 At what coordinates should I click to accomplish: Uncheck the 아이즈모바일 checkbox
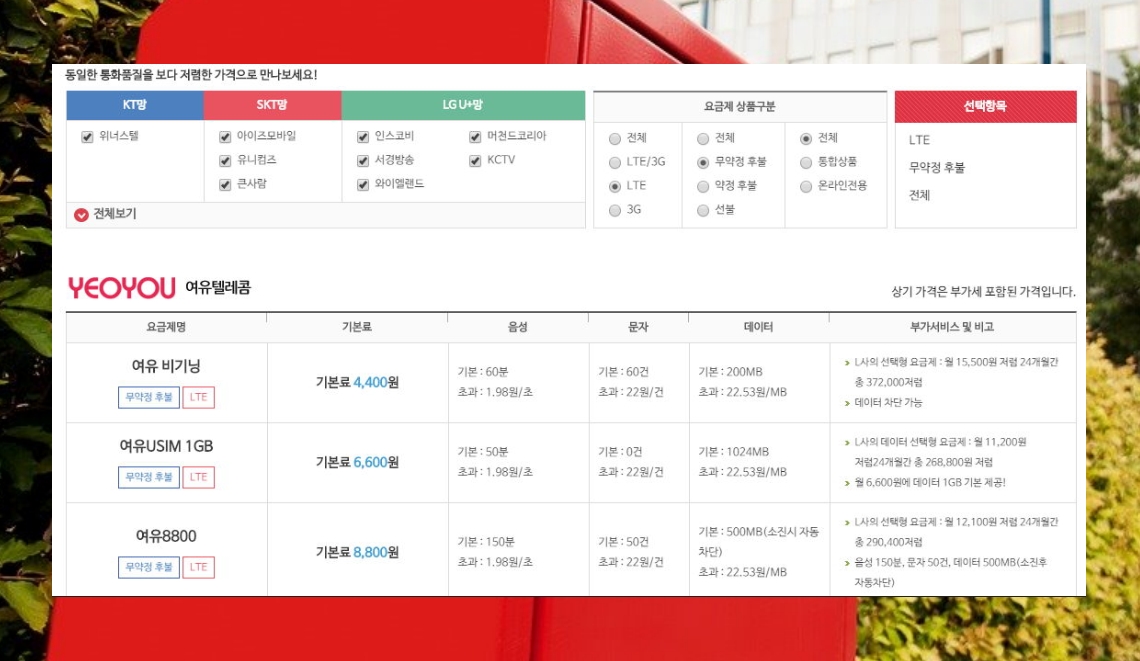pyautogui.click(x=225, y=137)
